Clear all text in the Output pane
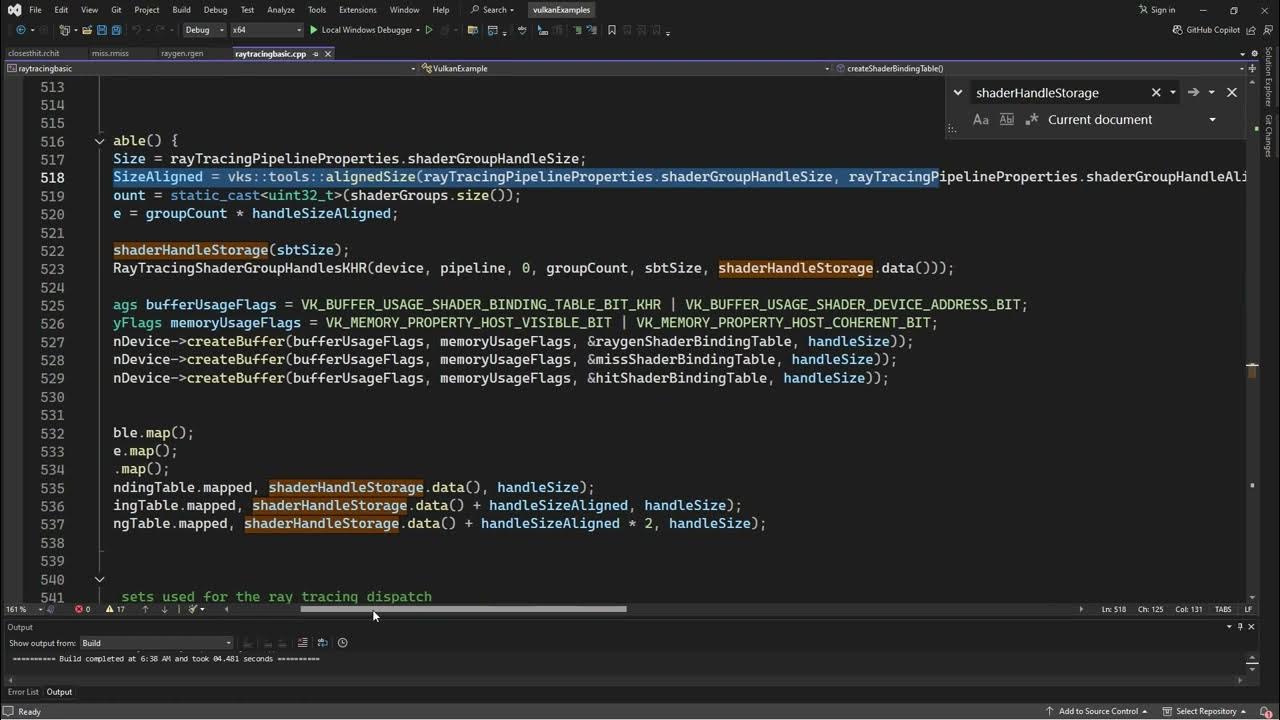The width and height of the screenshot is (1280, 720). coord(303,642)
